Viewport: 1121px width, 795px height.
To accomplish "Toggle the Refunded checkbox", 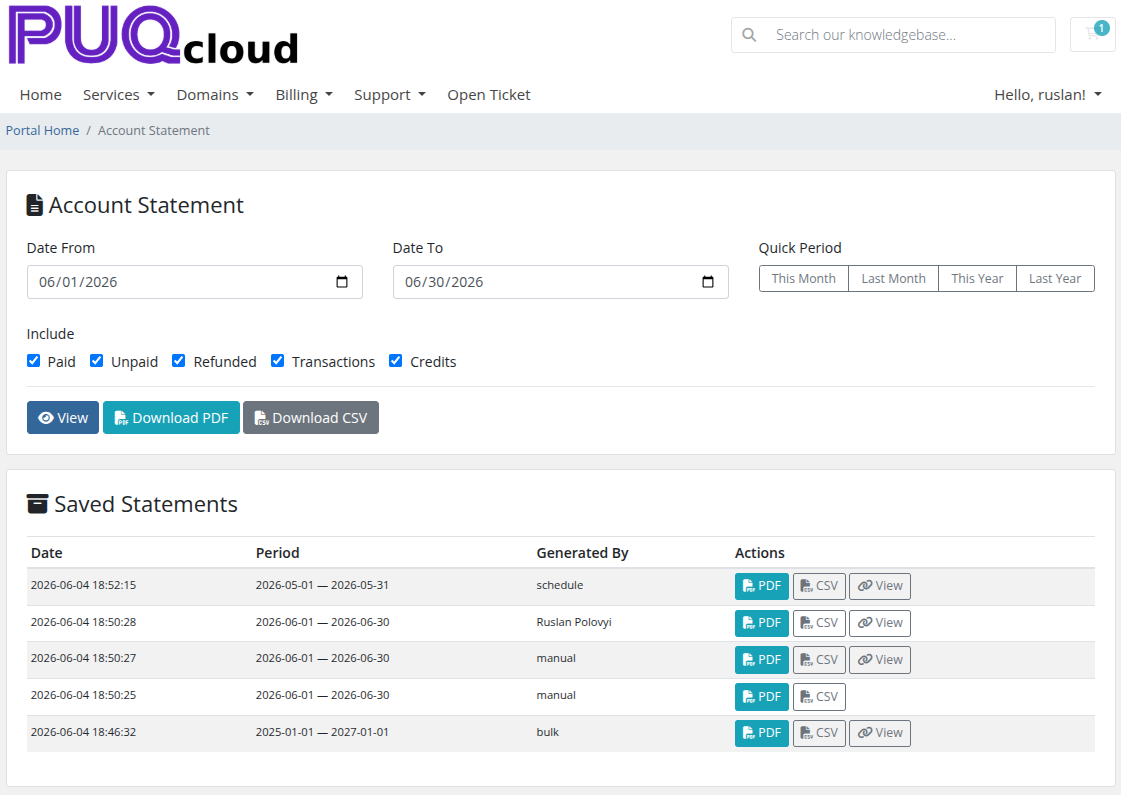I will click(x=179, y=361).
